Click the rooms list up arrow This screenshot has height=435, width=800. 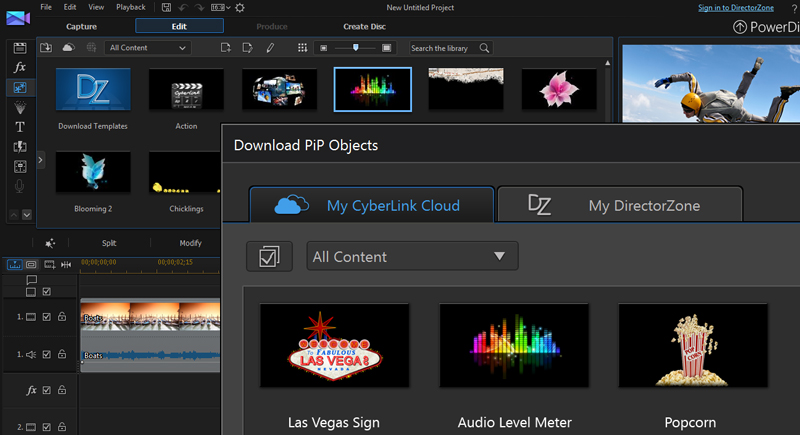point(14,215)
